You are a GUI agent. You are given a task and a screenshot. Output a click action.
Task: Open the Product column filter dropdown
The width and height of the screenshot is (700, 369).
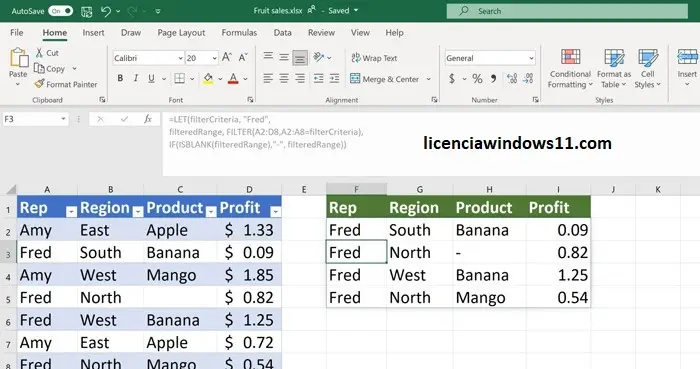click(211, 211)
